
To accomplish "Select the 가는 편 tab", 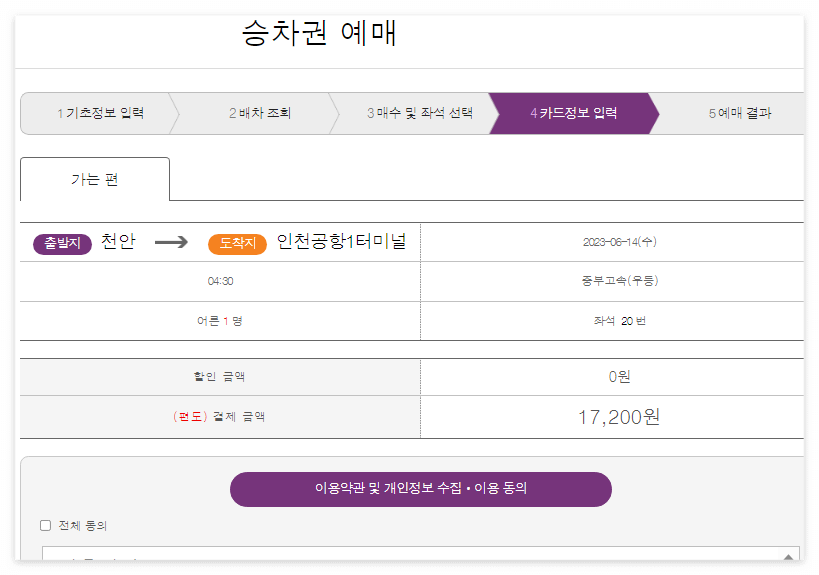I will click(x=95, y=179).
